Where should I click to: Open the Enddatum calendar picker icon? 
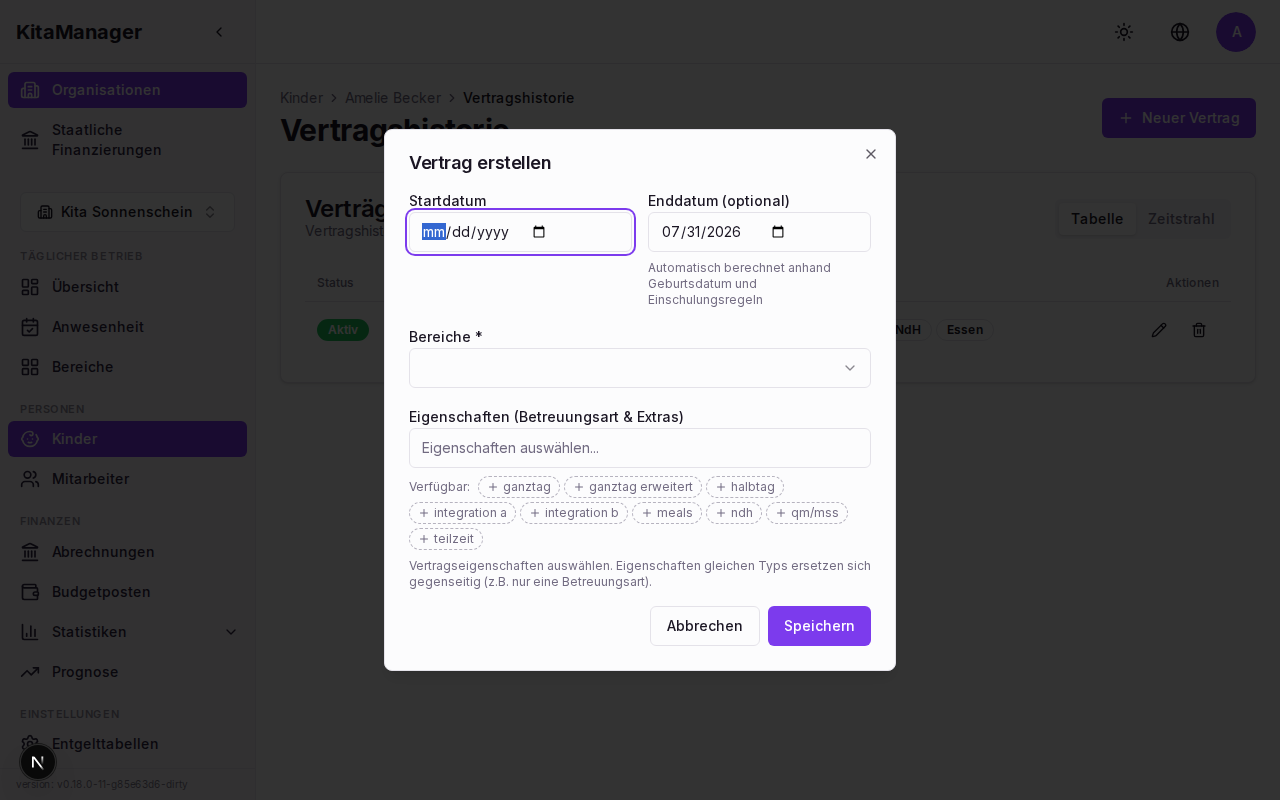(x=778, y=232)
